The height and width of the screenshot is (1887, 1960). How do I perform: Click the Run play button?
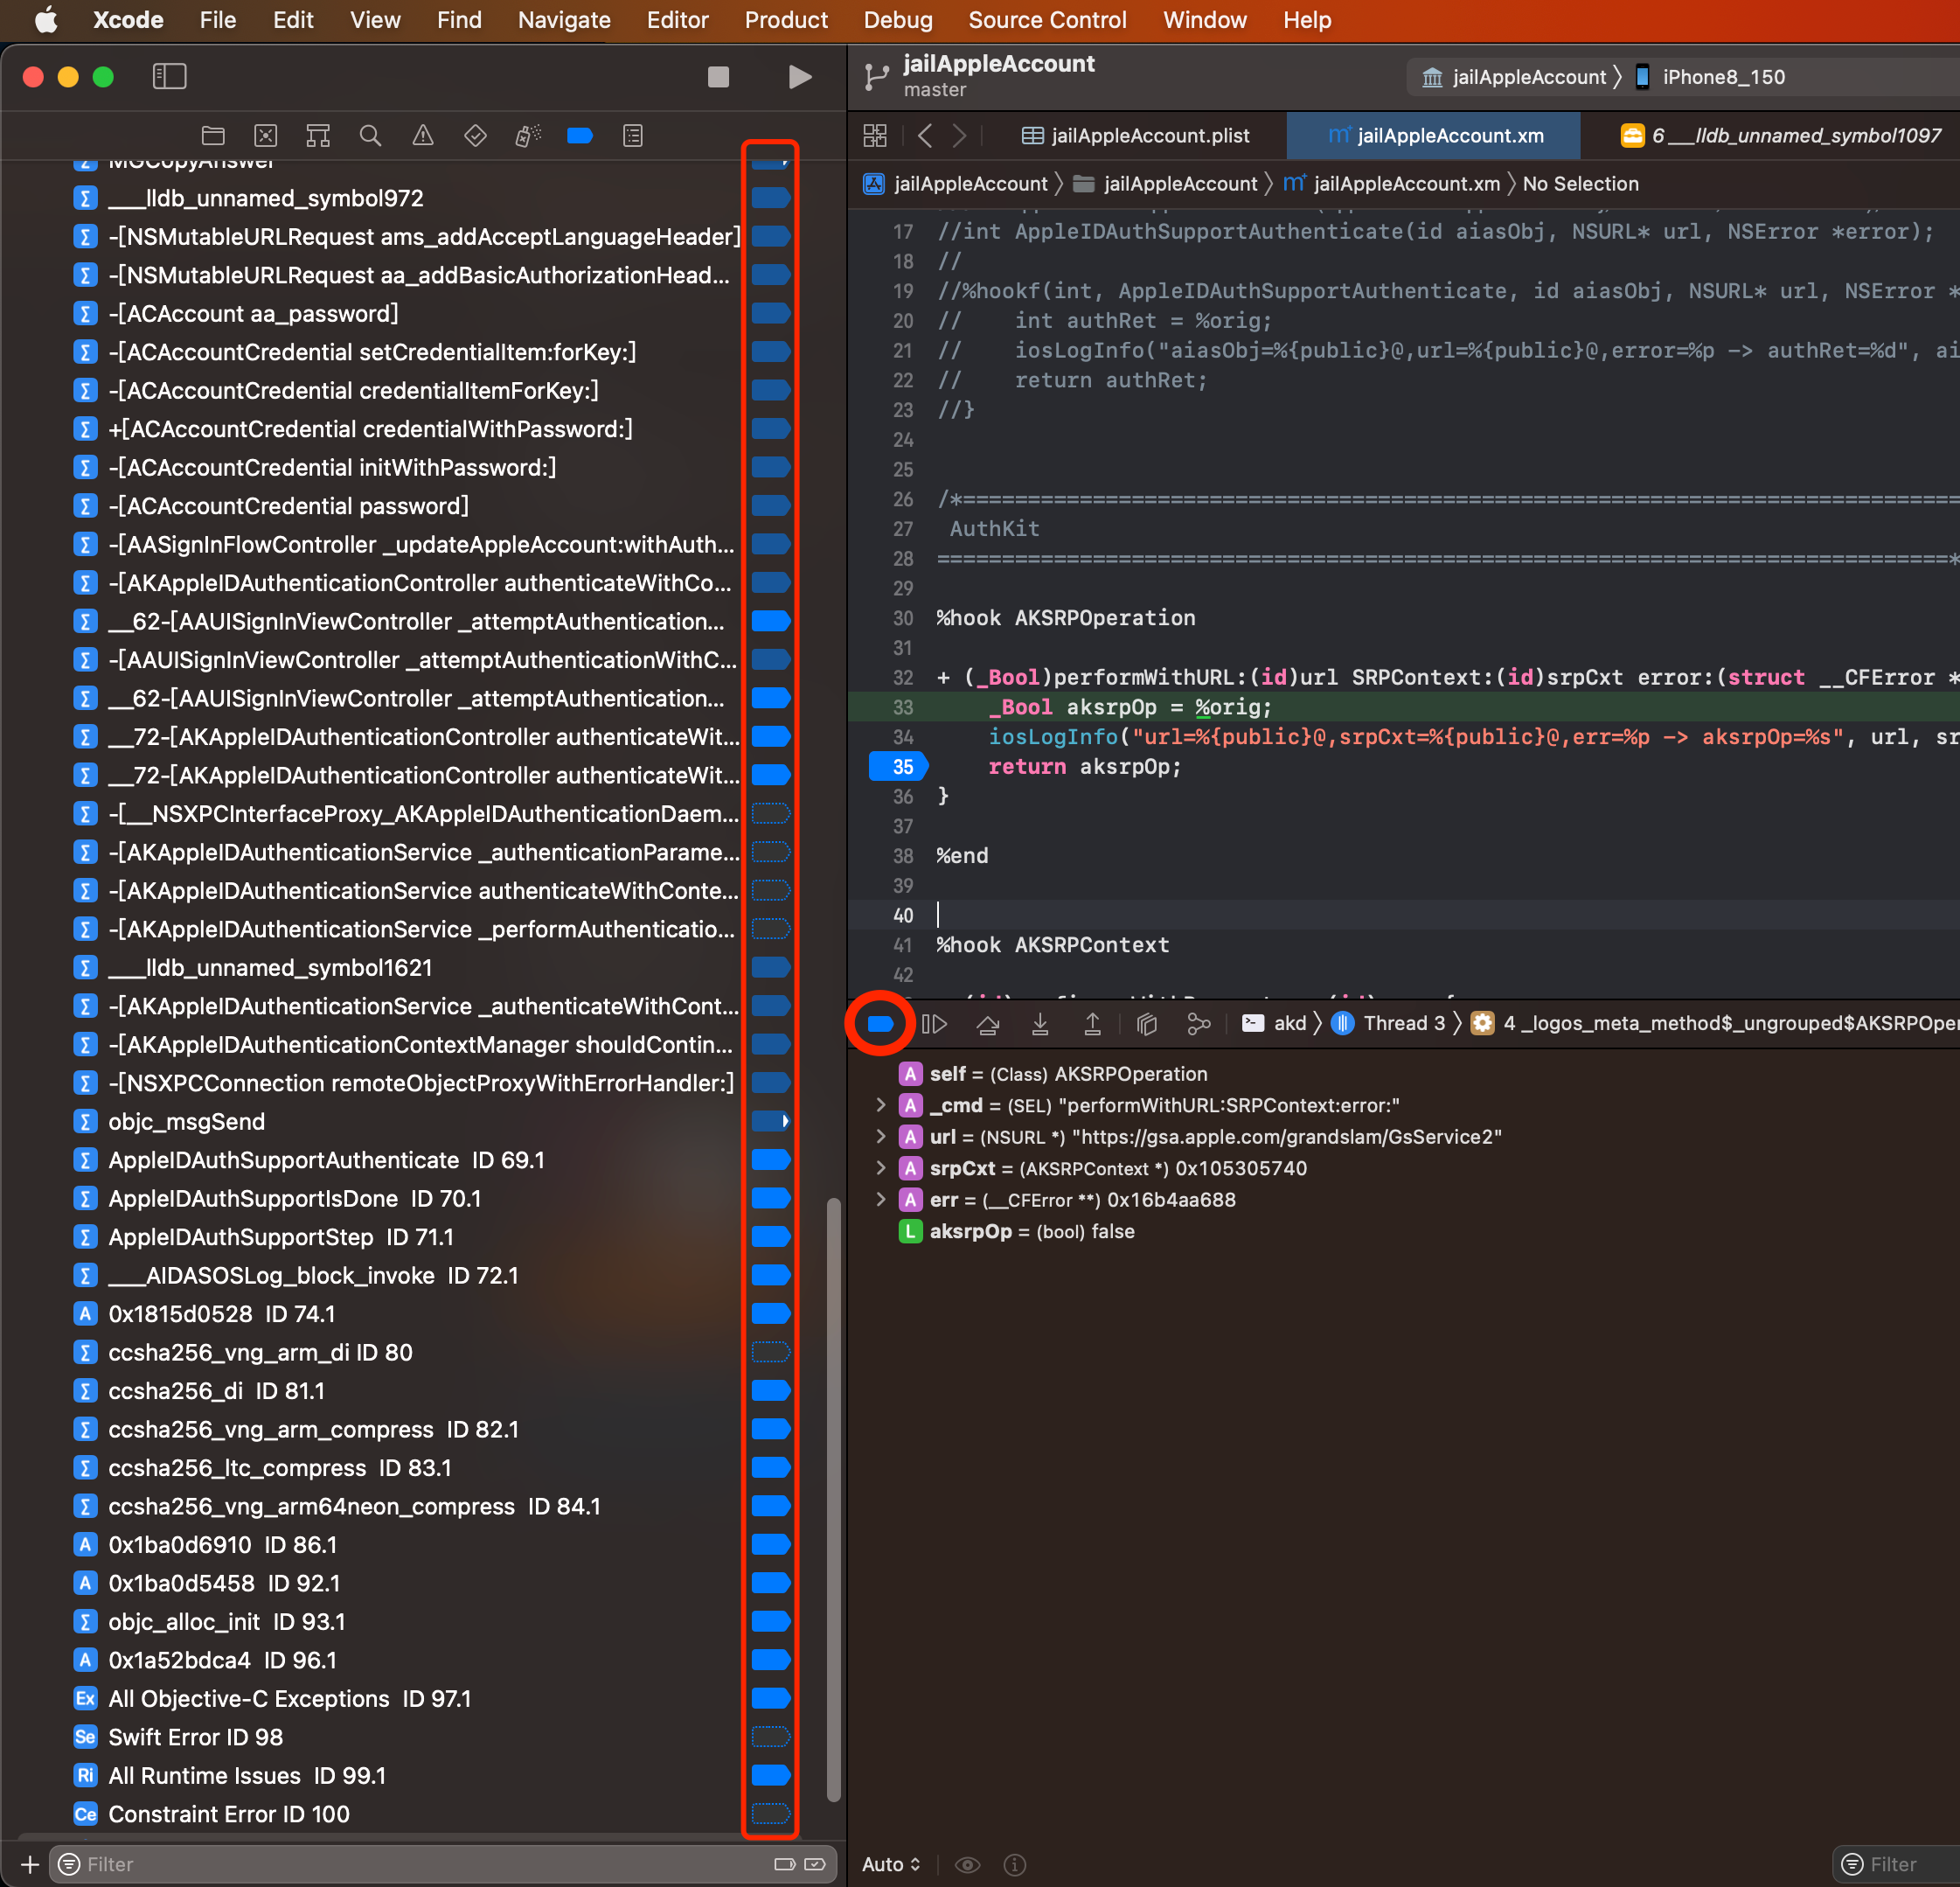(799, 77)
